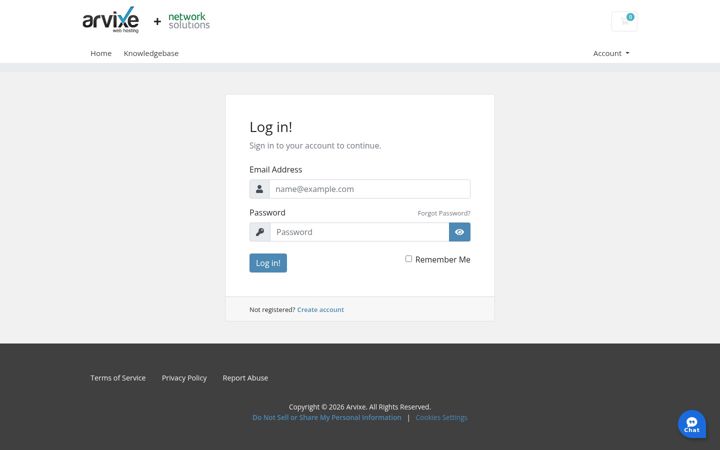This screenshot has height=450, width=720.
Task: Click the Log in! heading text
Action: coord(271,127)
